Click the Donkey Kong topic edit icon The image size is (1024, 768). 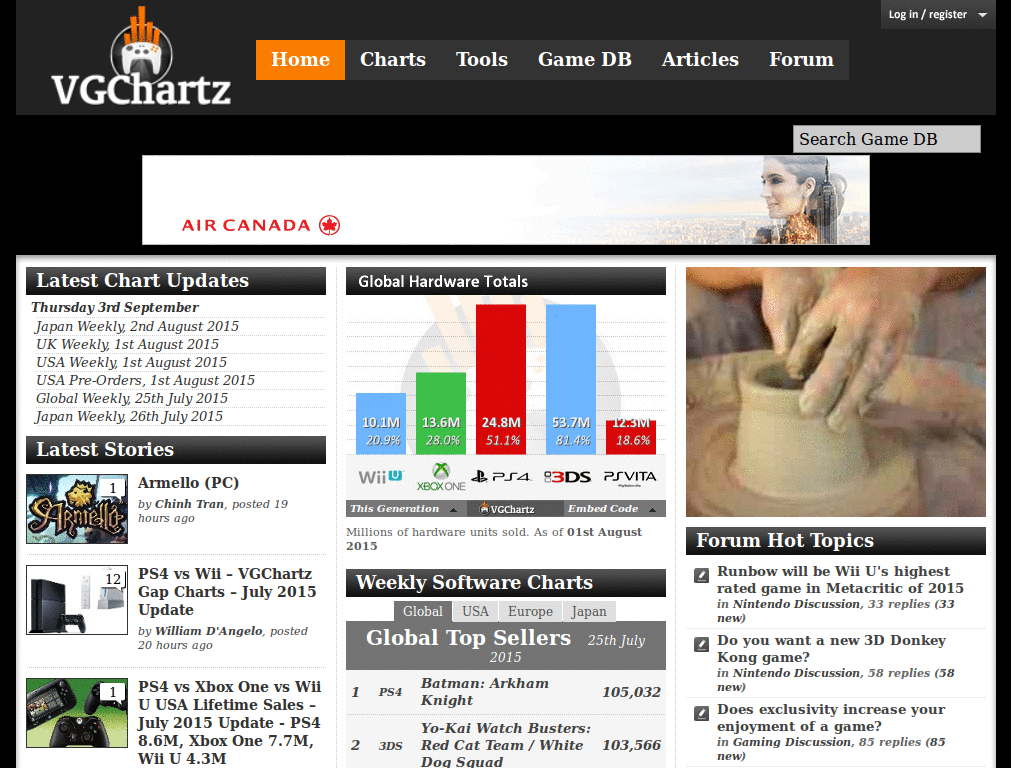pos(701,645)
